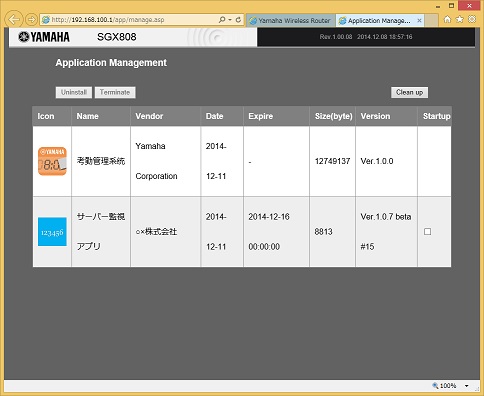The height and width of the screenshot is (396, 484).
Task: Click the Yamaha logo
Action: tap(44, 37)
